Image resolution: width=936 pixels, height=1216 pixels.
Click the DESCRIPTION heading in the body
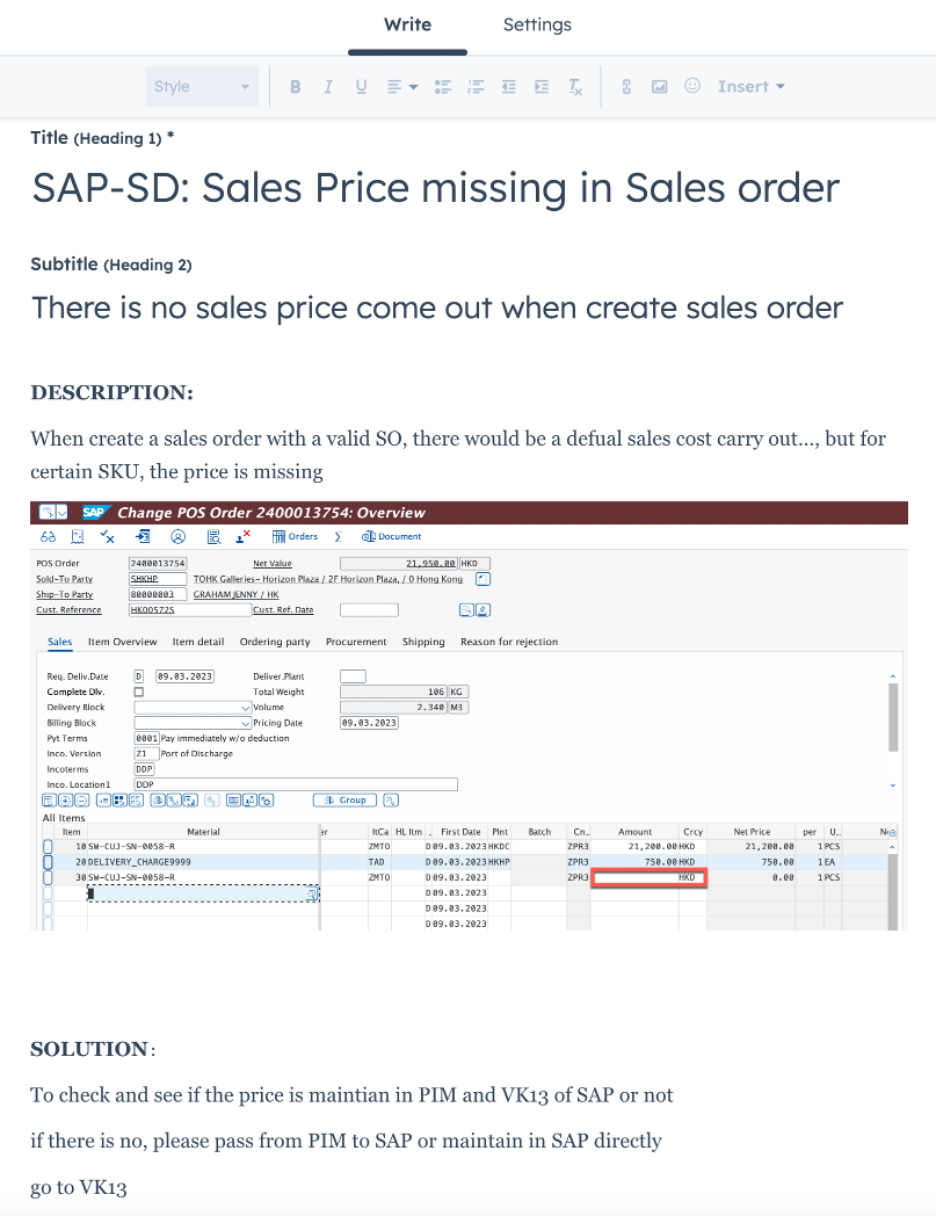click(x=112, y=393)
